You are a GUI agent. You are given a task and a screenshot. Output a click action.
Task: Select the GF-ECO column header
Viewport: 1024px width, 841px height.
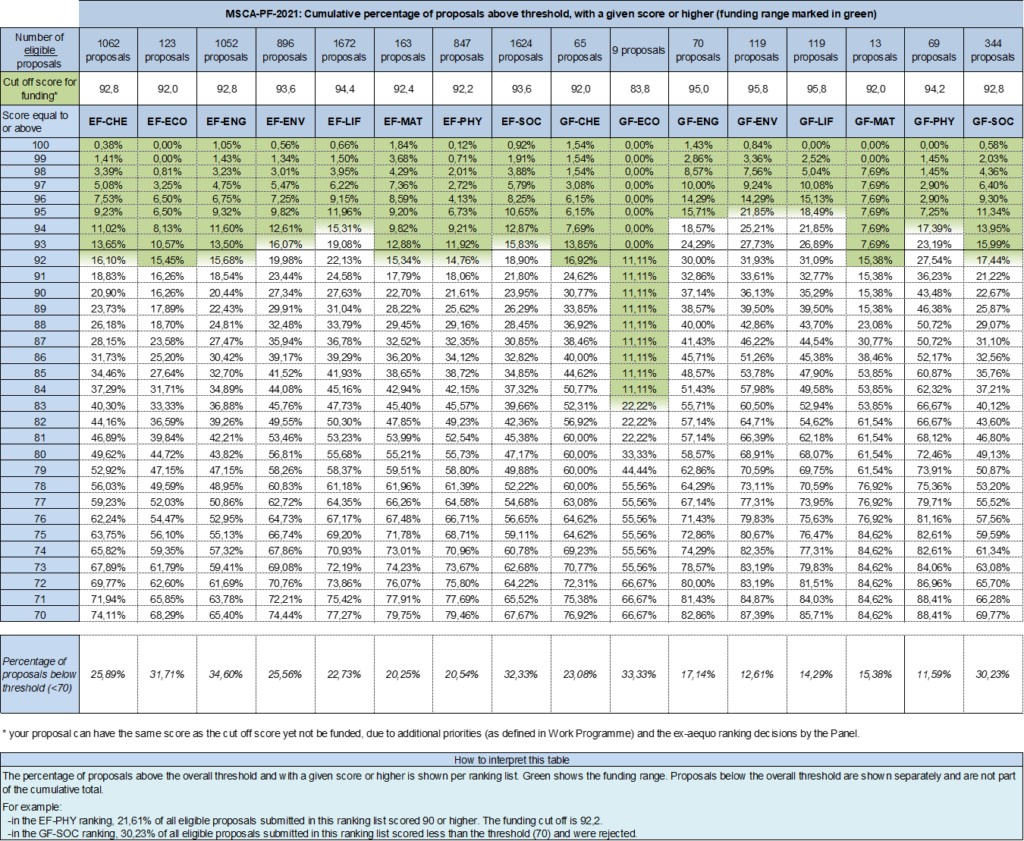[638, 120]
